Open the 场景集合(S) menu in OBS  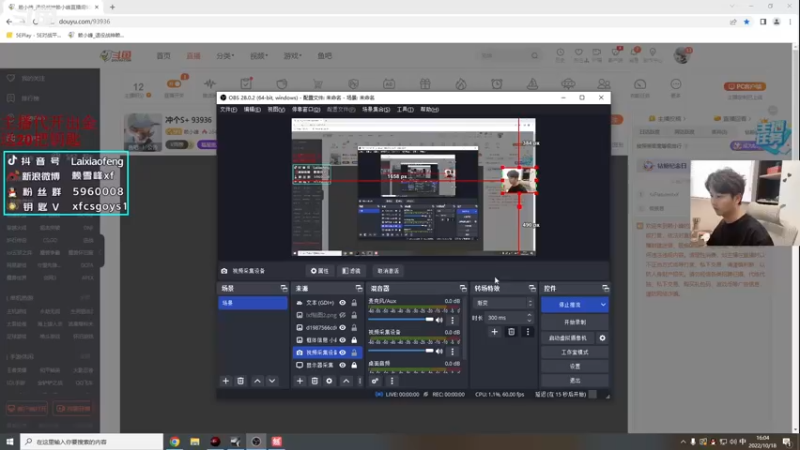click(x=376, y=110)
